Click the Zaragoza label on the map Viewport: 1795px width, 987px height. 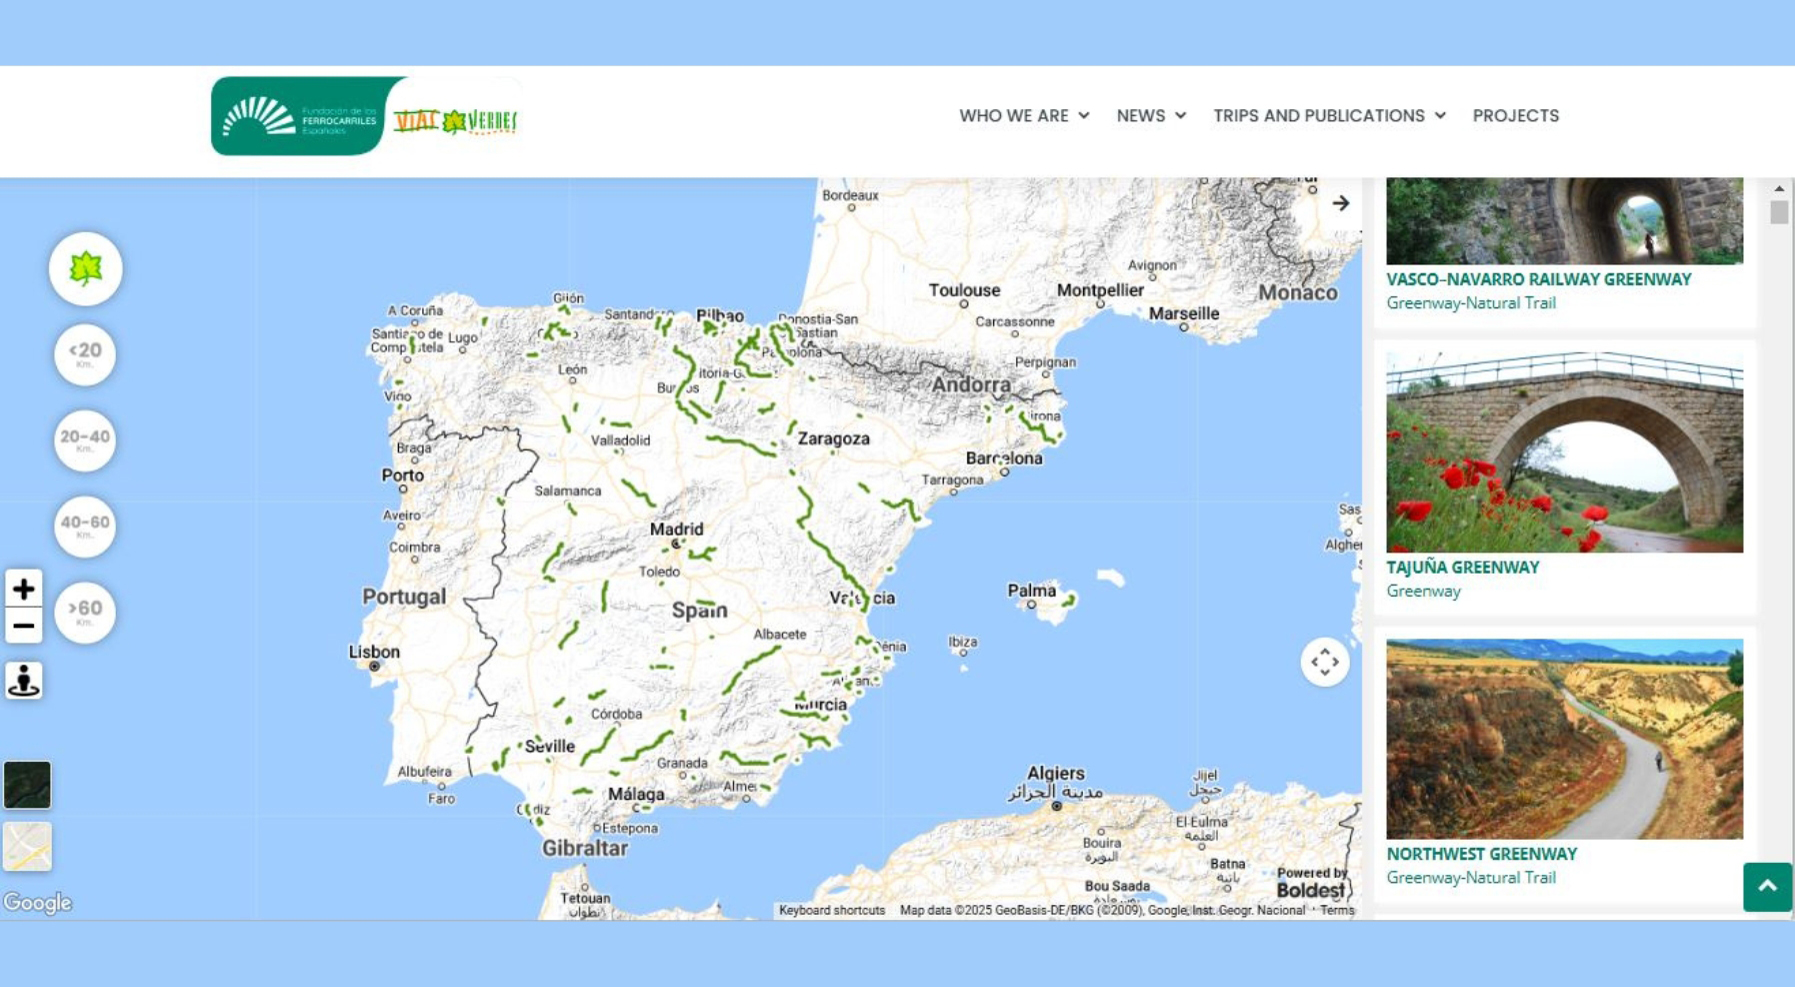833,439
